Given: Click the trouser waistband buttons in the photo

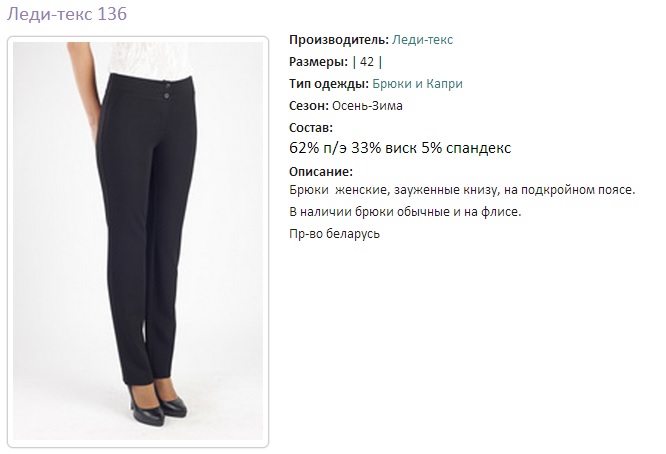Looking at the screenshot, I should point(167,91).
